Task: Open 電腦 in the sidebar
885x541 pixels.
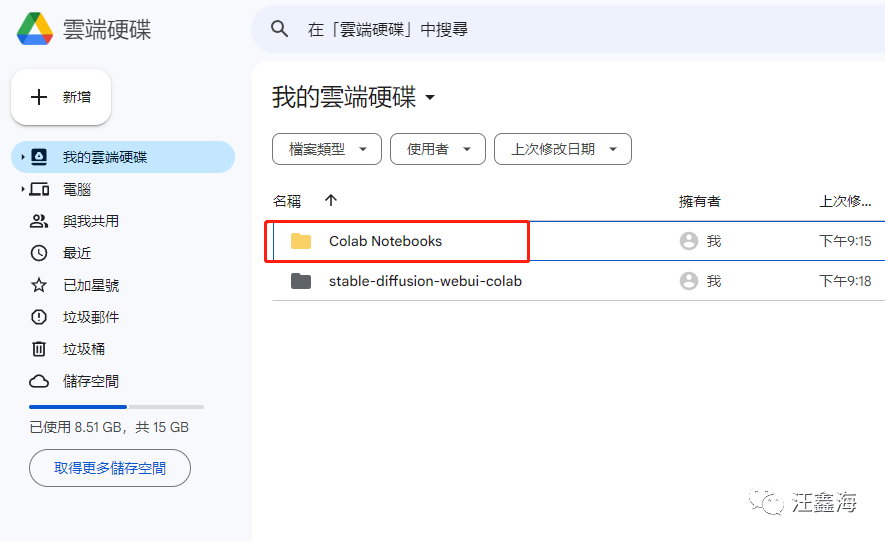Action: (x=77, y=190)
